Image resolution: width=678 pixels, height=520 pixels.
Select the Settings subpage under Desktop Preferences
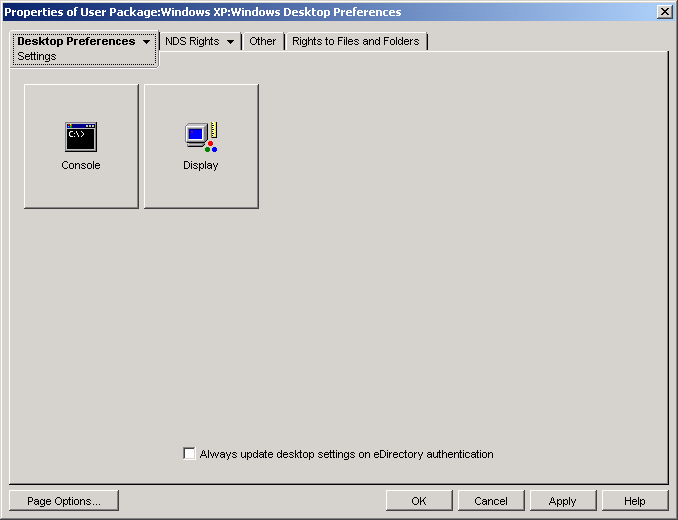tap(37, 57)
